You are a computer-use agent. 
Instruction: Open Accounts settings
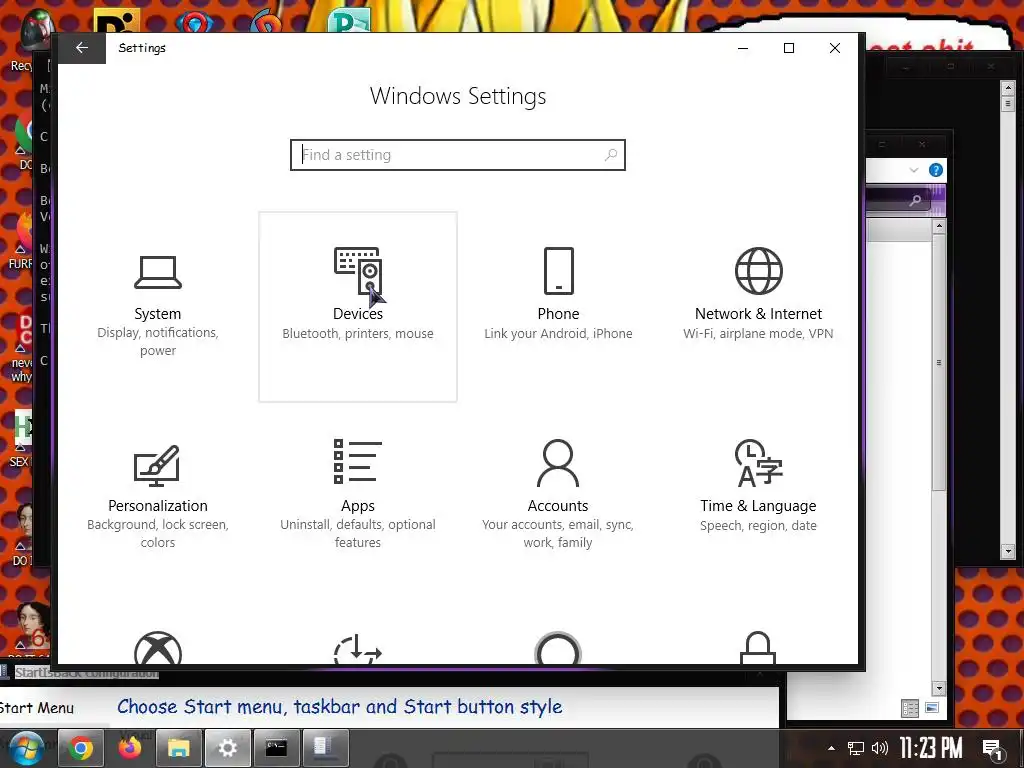click(558, 496)
